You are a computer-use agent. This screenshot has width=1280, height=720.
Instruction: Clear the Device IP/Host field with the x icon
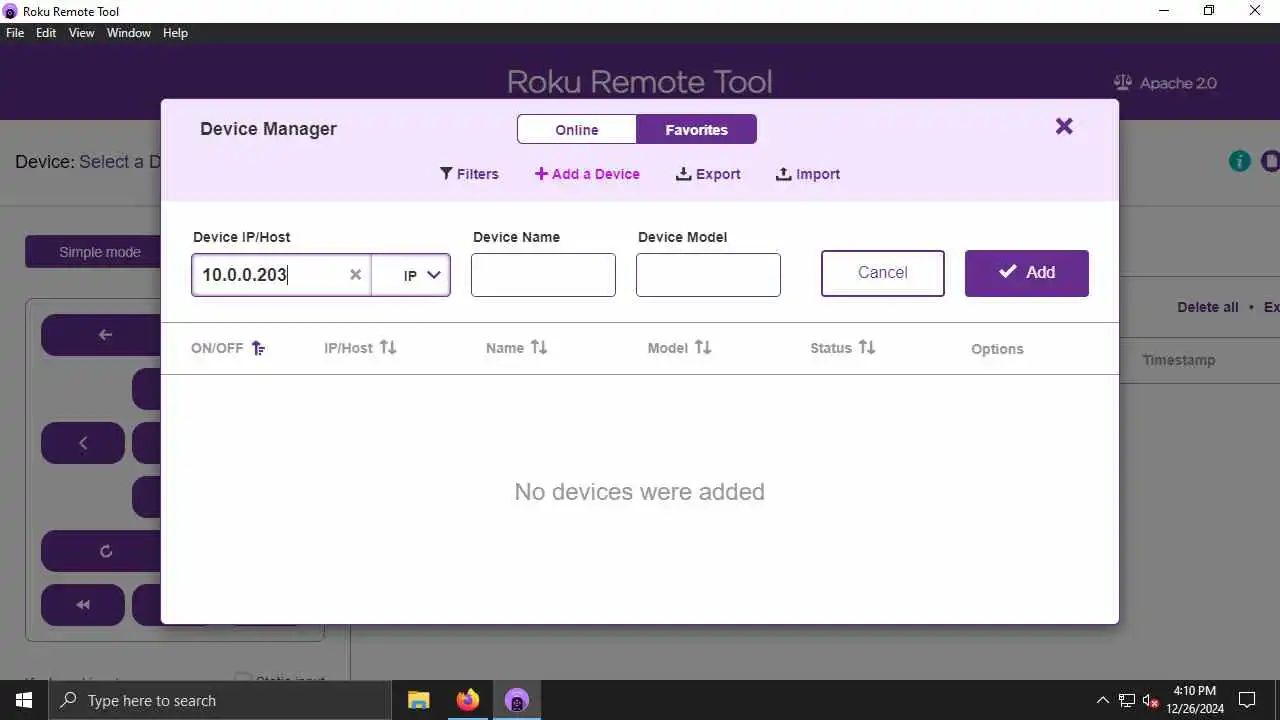pos(355,275)
